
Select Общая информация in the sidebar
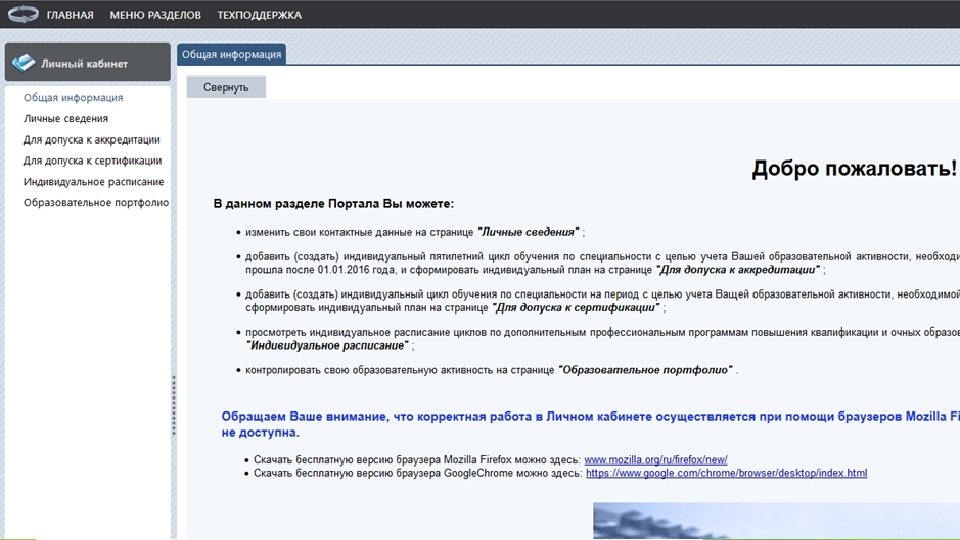click(73, 97)
